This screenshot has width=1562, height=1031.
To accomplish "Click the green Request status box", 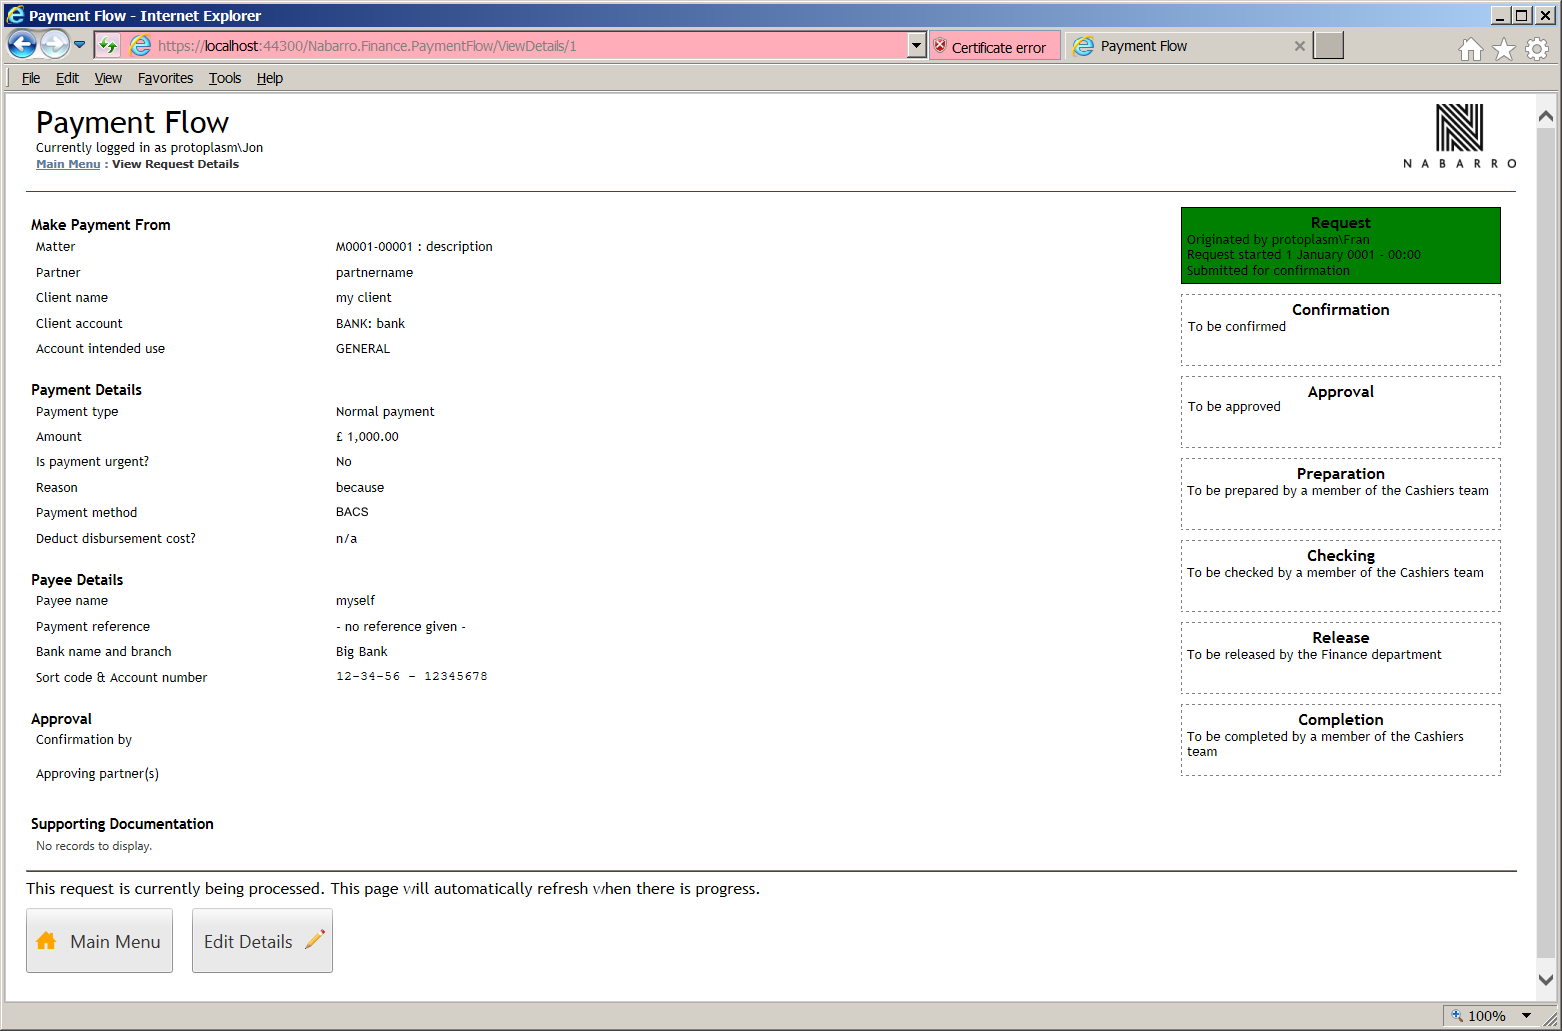I will [x=1340, y=246].
